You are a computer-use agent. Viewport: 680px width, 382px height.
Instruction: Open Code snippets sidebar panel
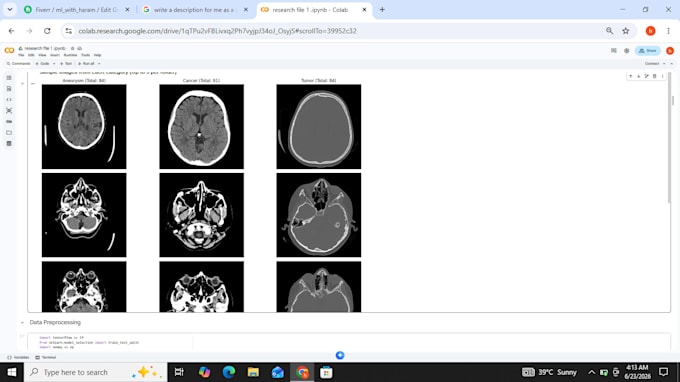pos(9,100)
